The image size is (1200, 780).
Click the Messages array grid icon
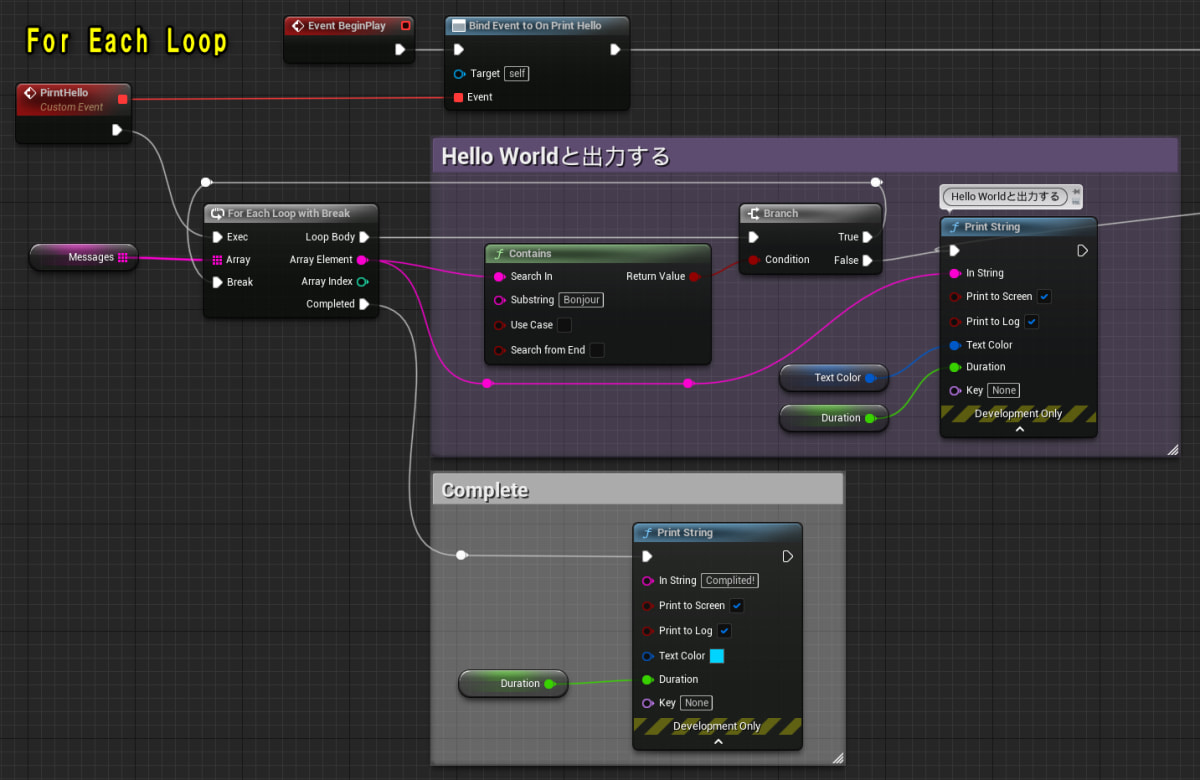[122, 257]
